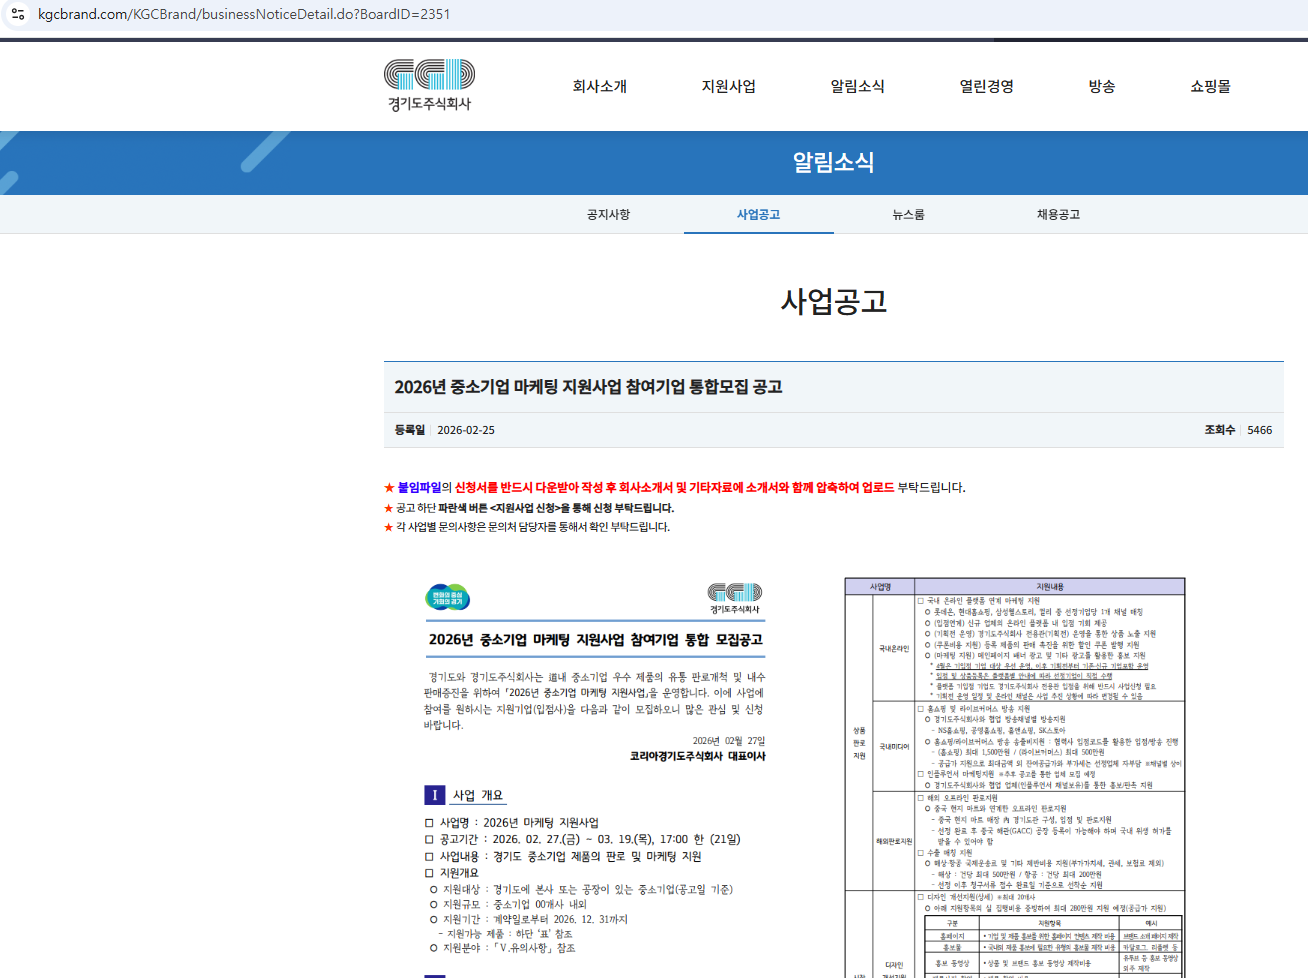The height and width of the screenshot is (978, 1308).
Task: Open the 방송 menu item
Action: pos(1101,87)
